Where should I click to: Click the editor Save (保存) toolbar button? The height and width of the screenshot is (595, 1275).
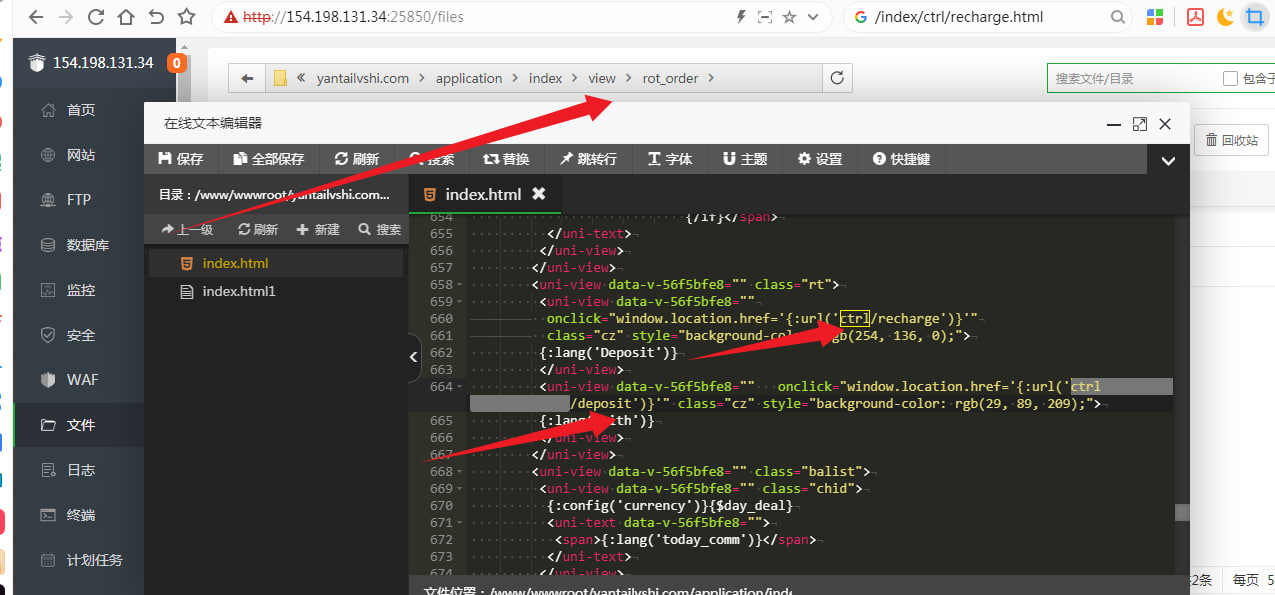[x=181, y=159]
